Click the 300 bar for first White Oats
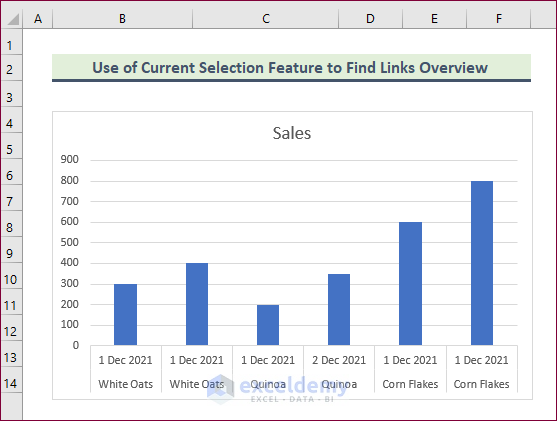The image size is (557, 421). tap(125, 314)
